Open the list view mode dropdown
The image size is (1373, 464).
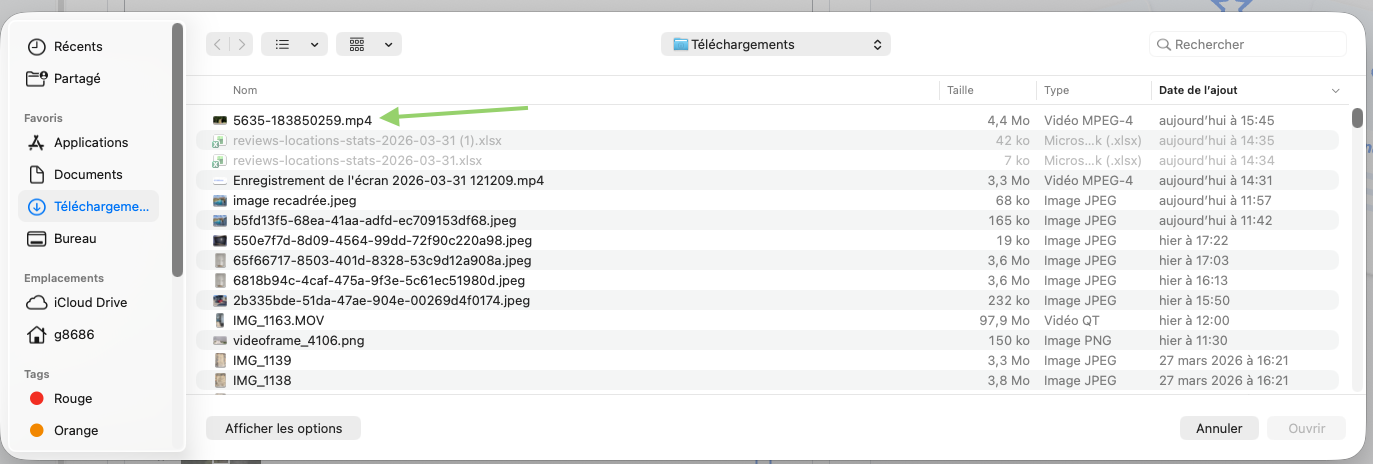[x=294, y=44]
